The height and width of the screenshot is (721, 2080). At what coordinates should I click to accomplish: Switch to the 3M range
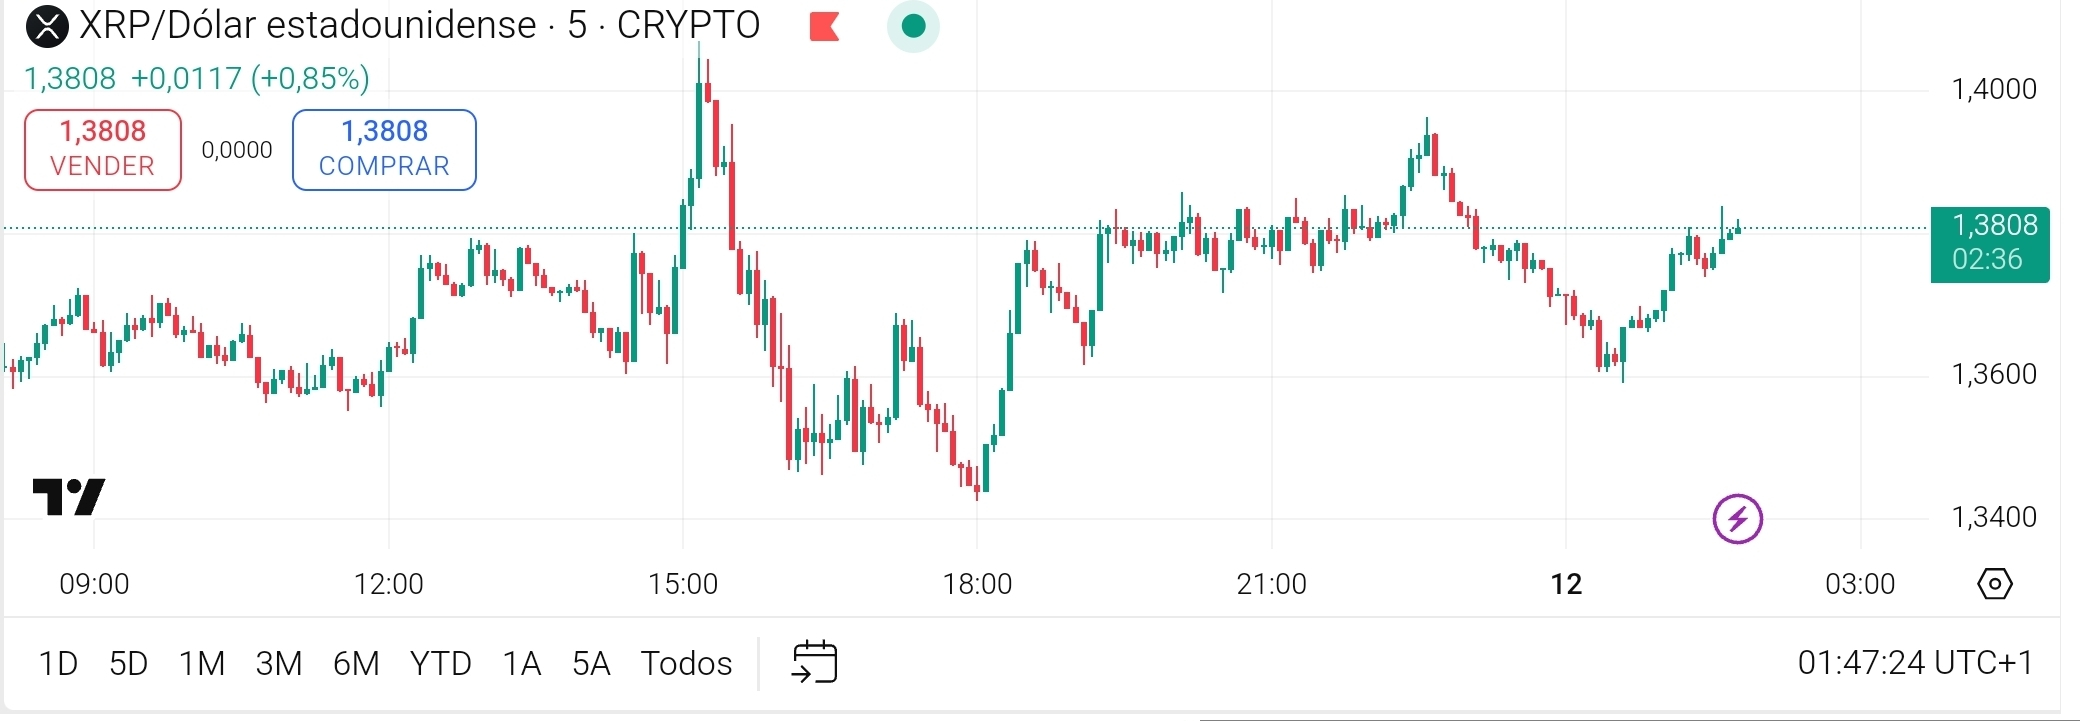point(278,663)
